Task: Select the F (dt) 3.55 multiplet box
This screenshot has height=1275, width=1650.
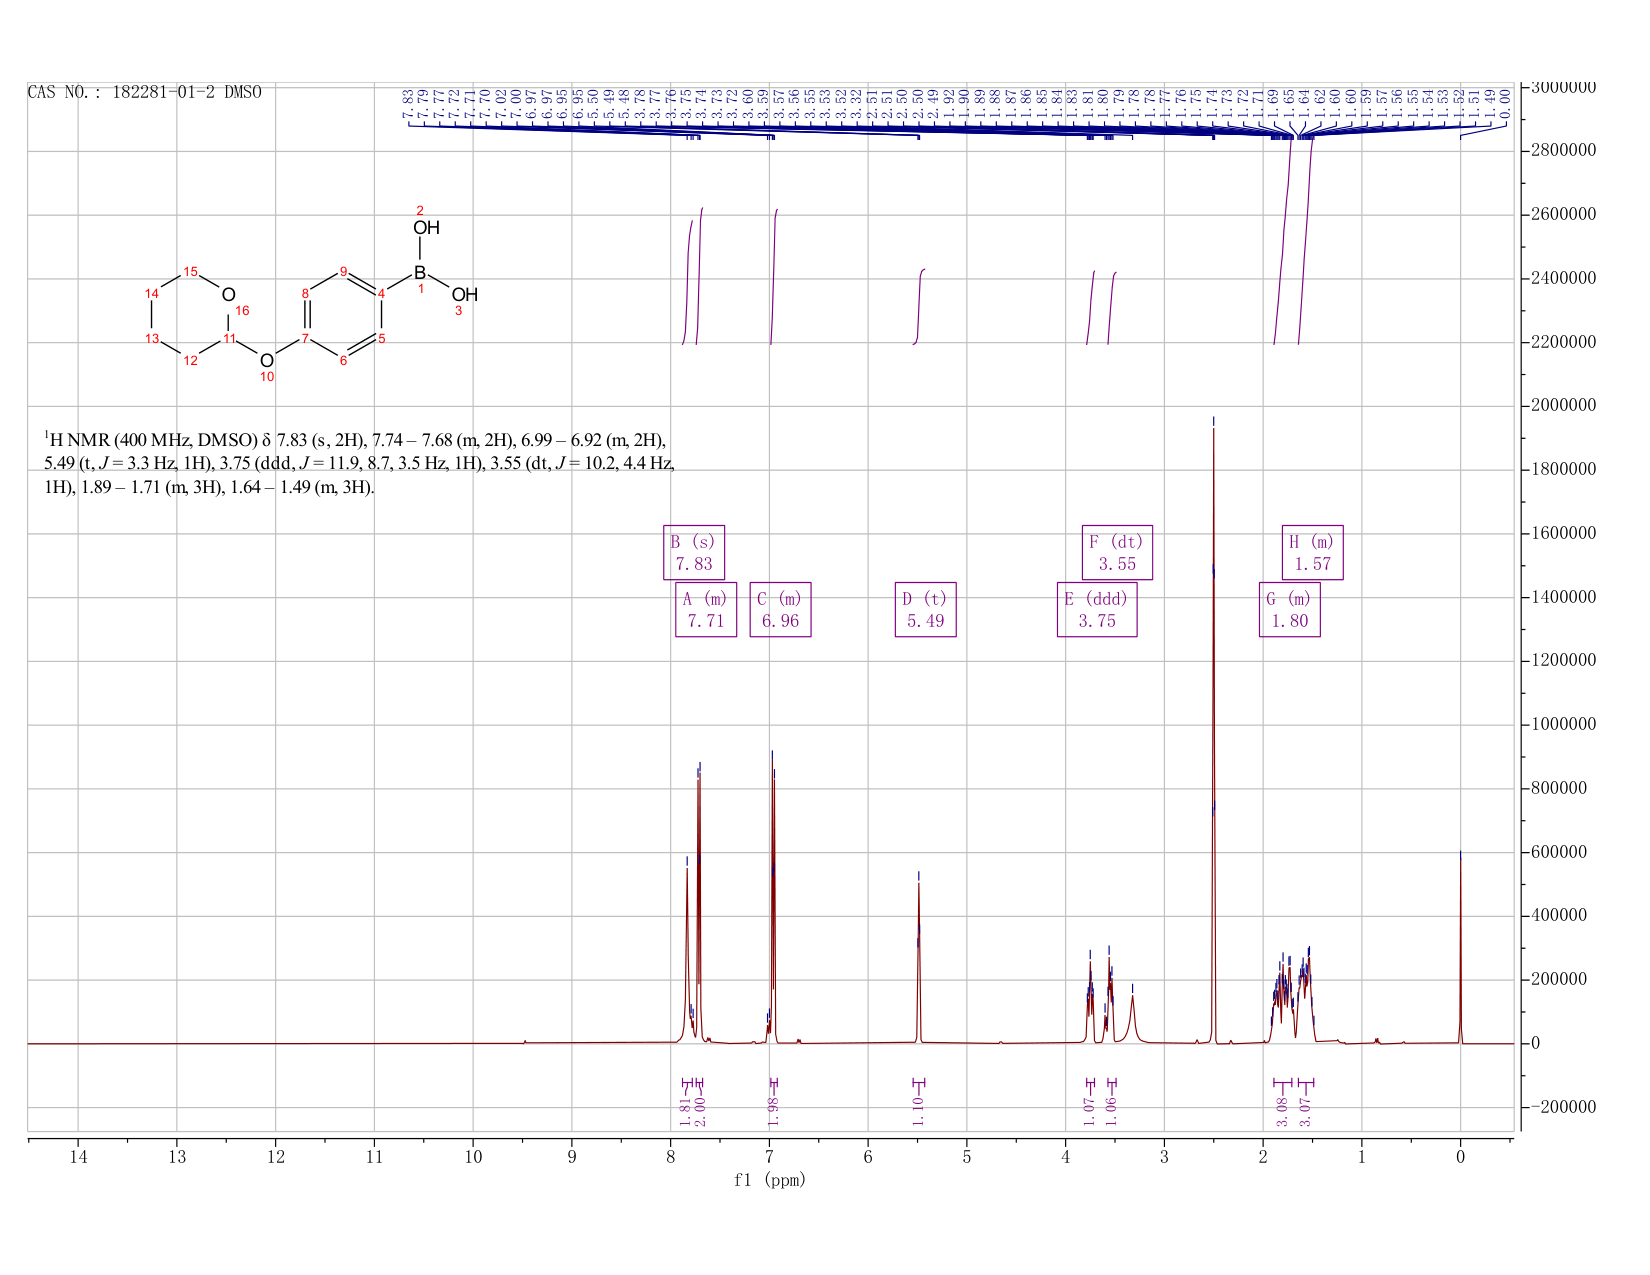Action: [1117, 552]
